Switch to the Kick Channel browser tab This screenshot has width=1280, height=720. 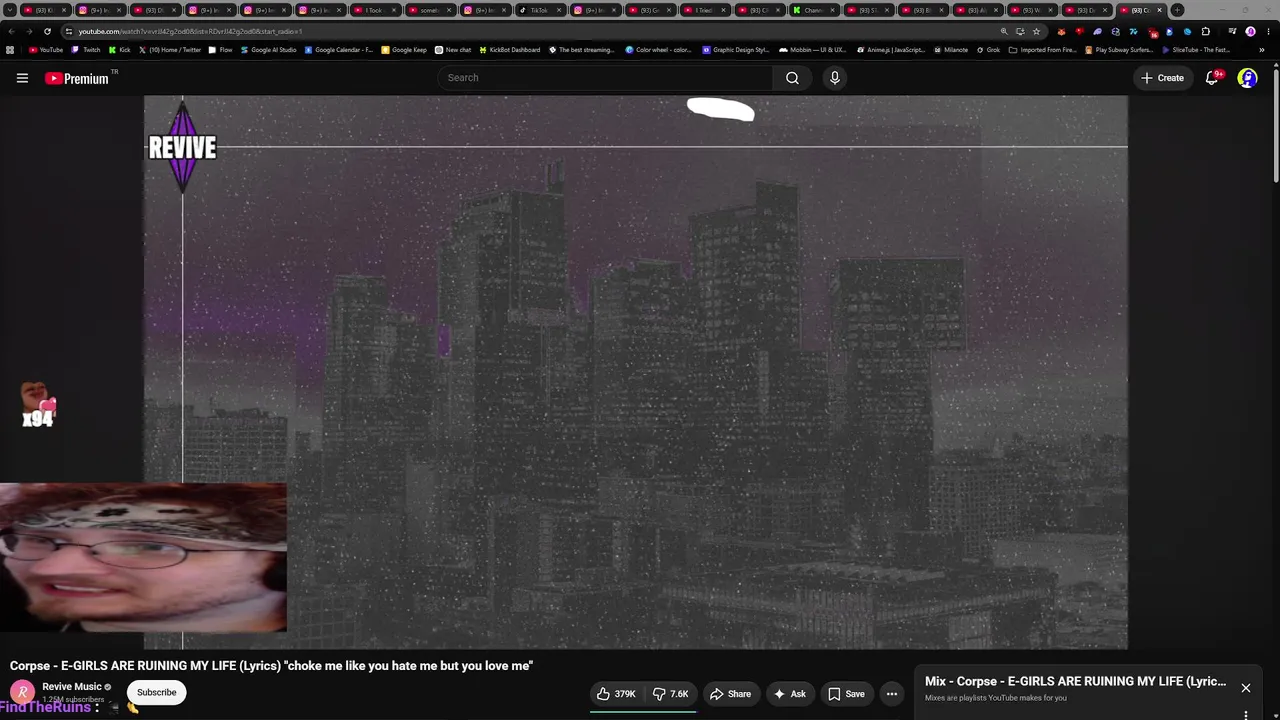pyautogui.click(x=812, y=10)
